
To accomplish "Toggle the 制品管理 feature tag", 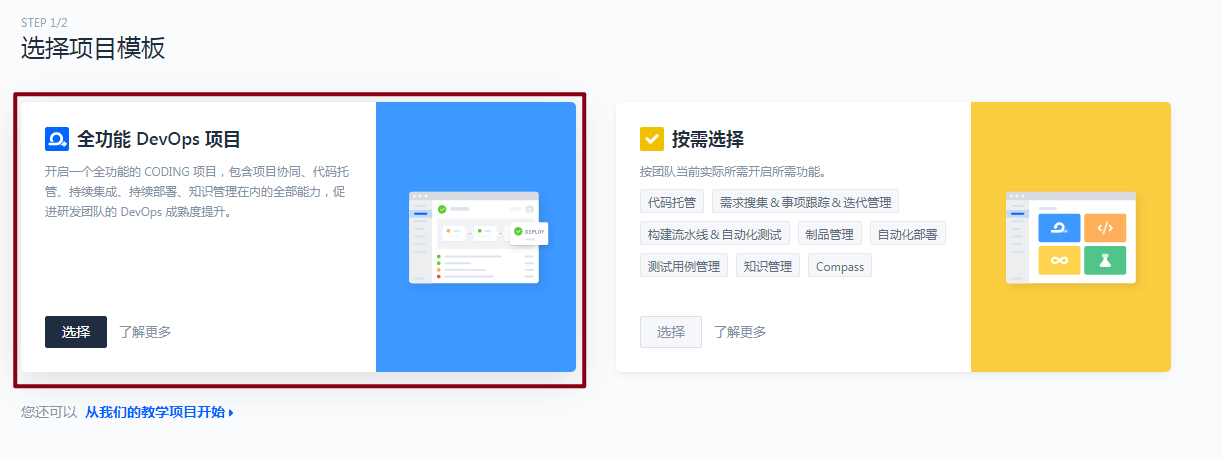I will [829, 234].
